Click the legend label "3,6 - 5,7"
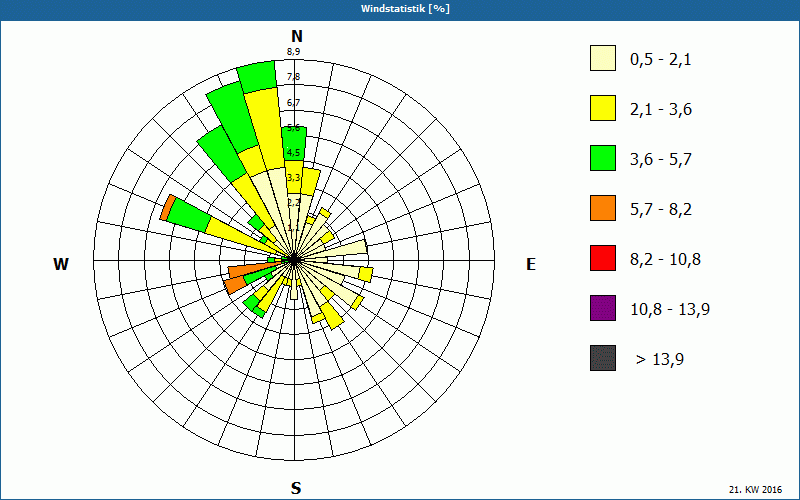800x500 pixels. (x=661, y=160)
